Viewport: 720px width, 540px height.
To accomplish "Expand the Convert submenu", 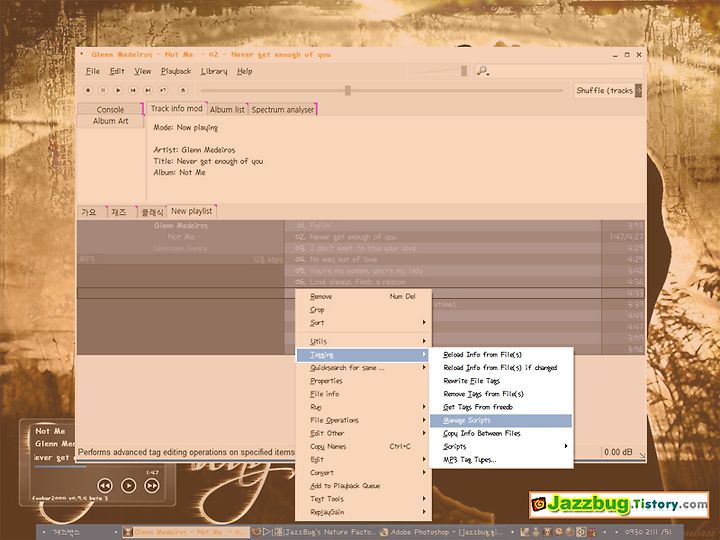I will (x=363, y=472).
